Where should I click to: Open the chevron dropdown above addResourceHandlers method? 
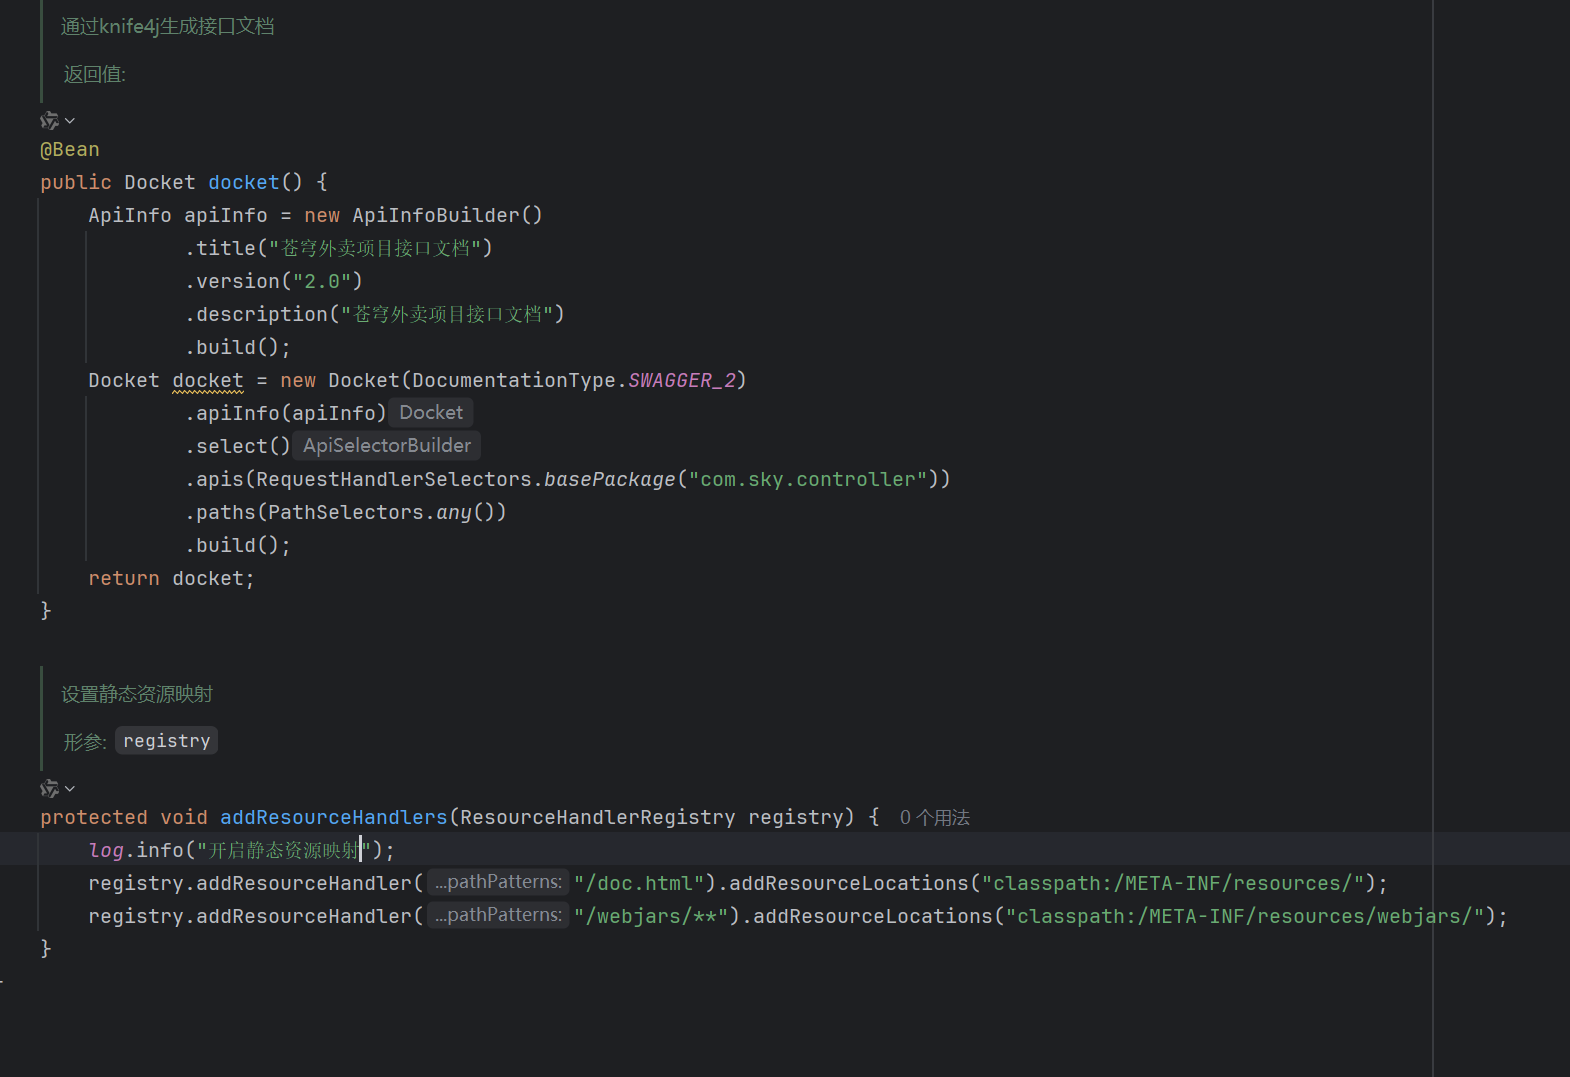point(70,789)
